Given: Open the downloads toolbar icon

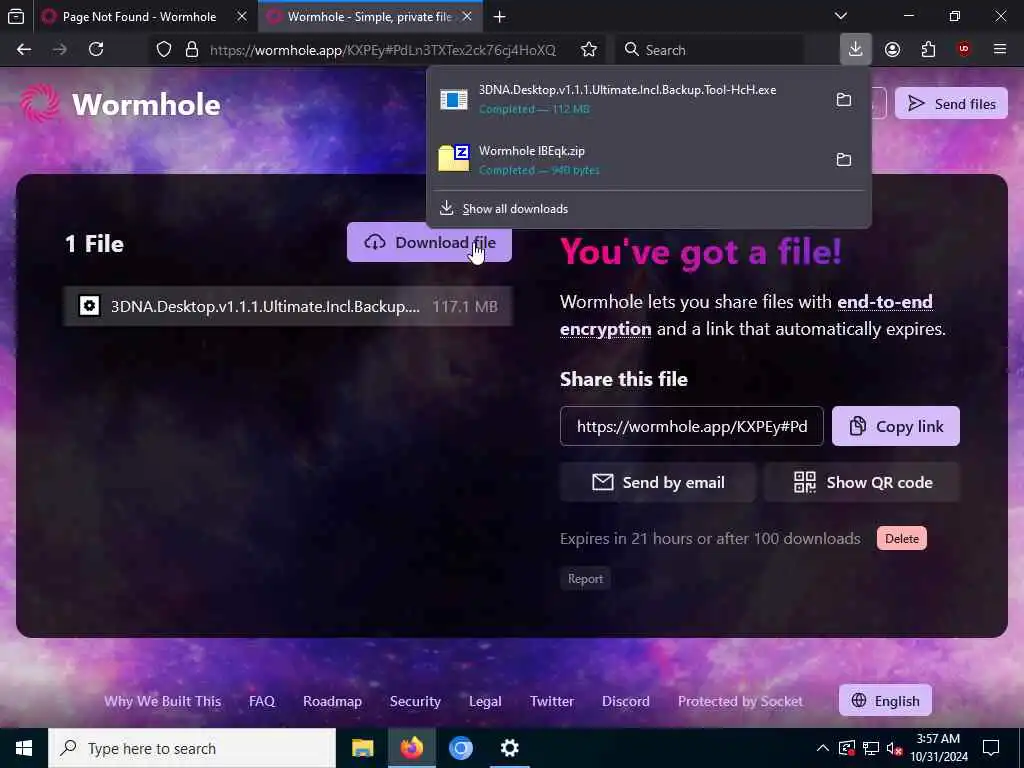Looking at the screenshot, I should (x=856, y=50).
